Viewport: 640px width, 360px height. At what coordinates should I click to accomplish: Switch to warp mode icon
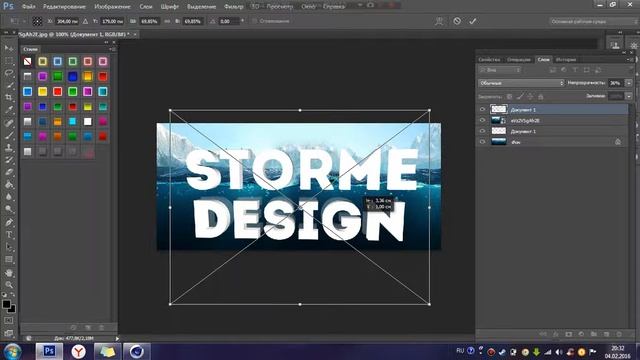439,21
